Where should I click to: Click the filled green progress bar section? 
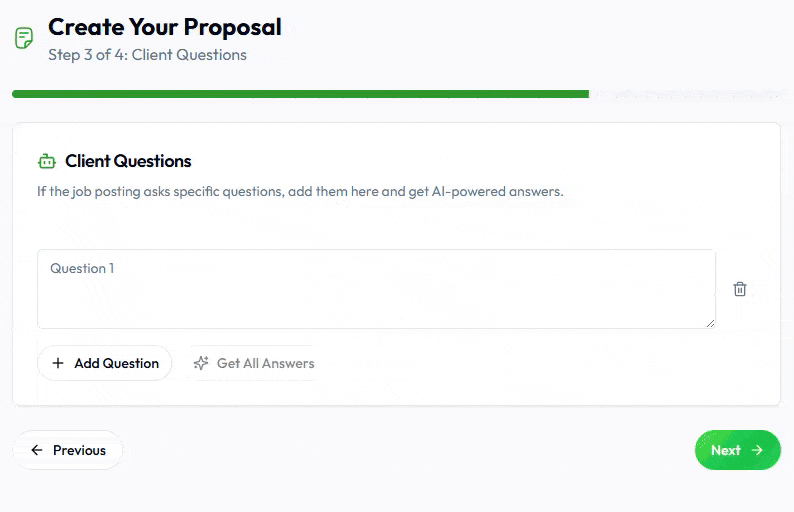click(300, 94)
